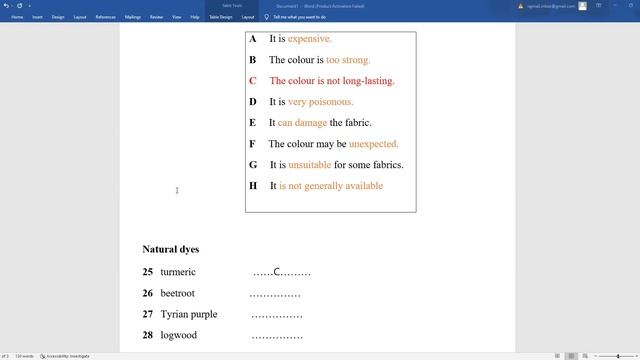
Task: Click the zoom slider handle
Action: click(x=618, y=356)
